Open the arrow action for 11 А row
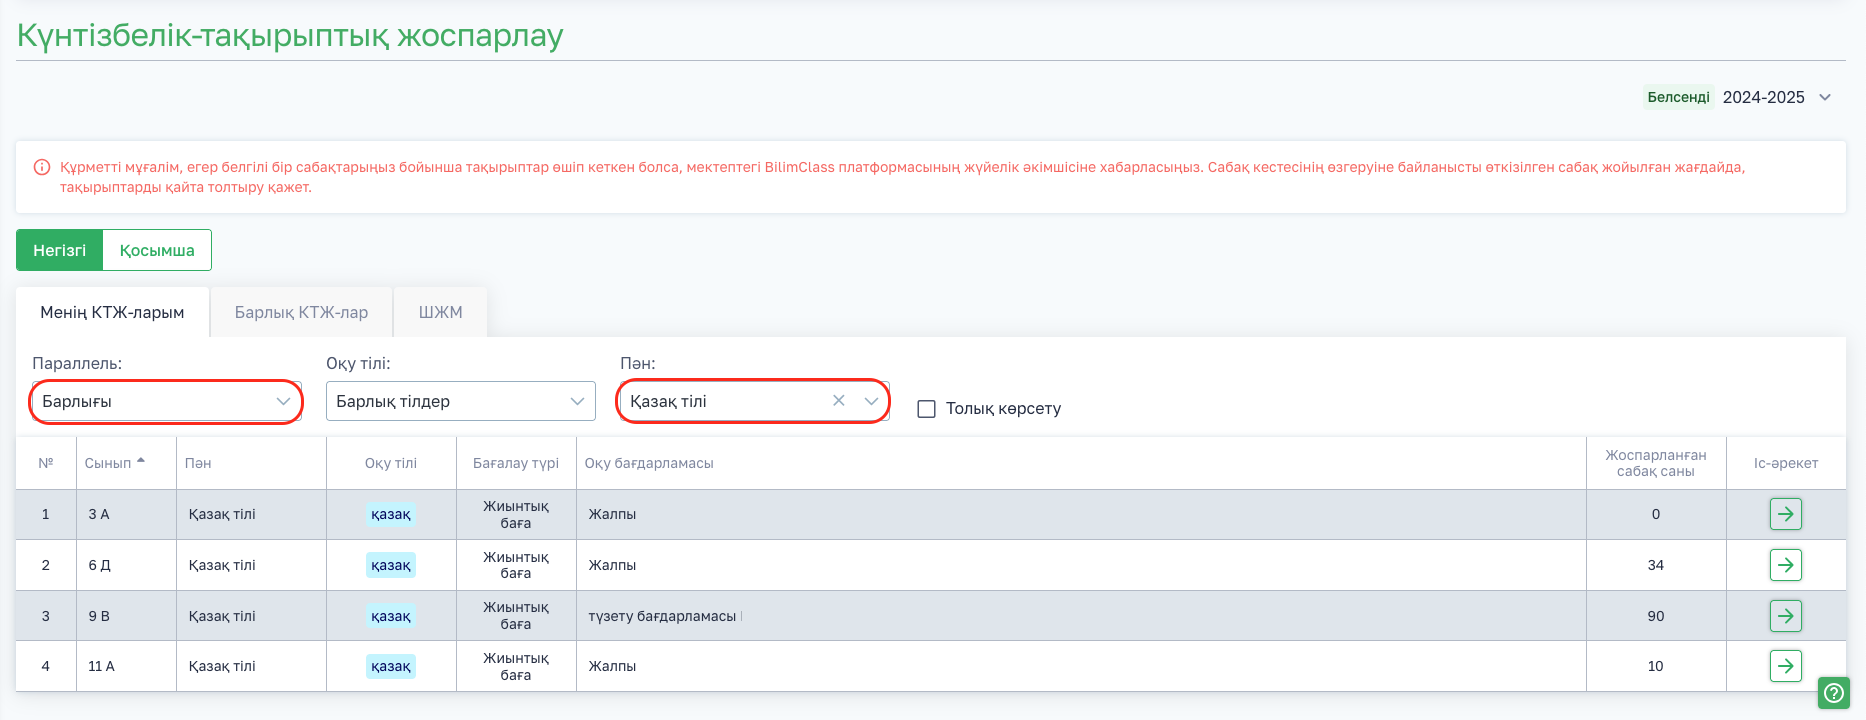The image size is (1866, 720). coord(1785,666)
